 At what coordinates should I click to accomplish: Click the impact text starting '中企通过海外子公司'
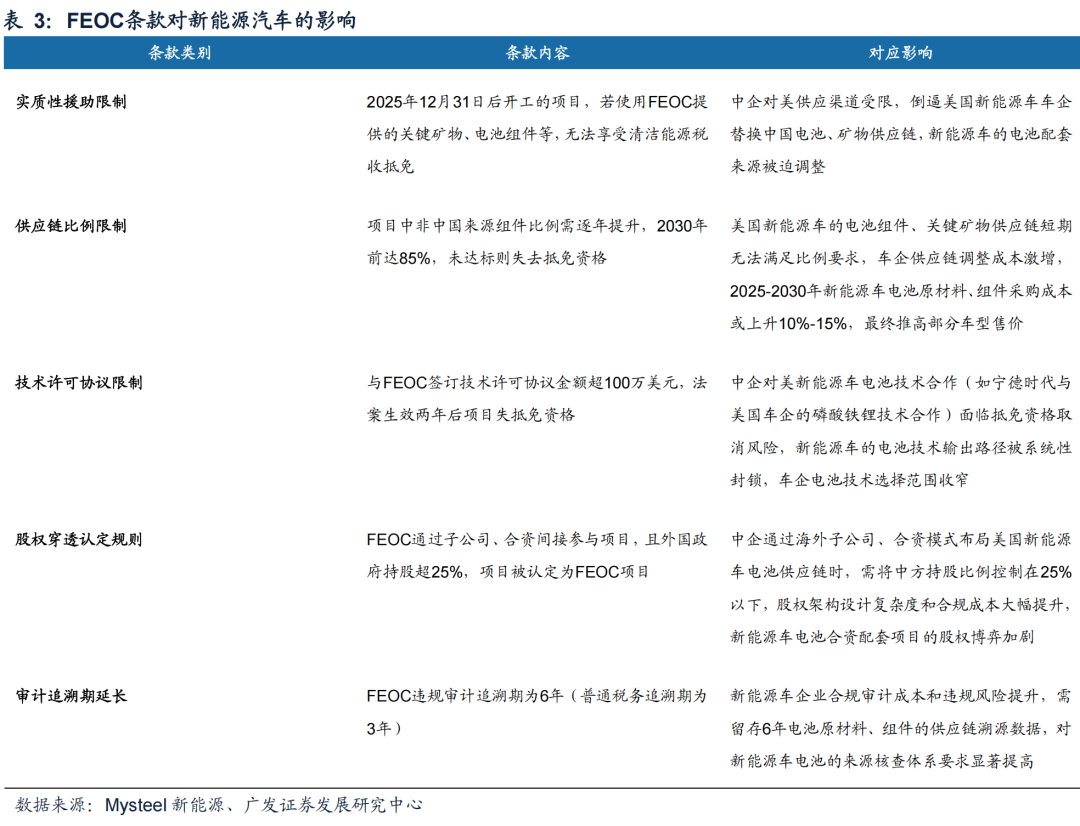[x=901, y=587]
